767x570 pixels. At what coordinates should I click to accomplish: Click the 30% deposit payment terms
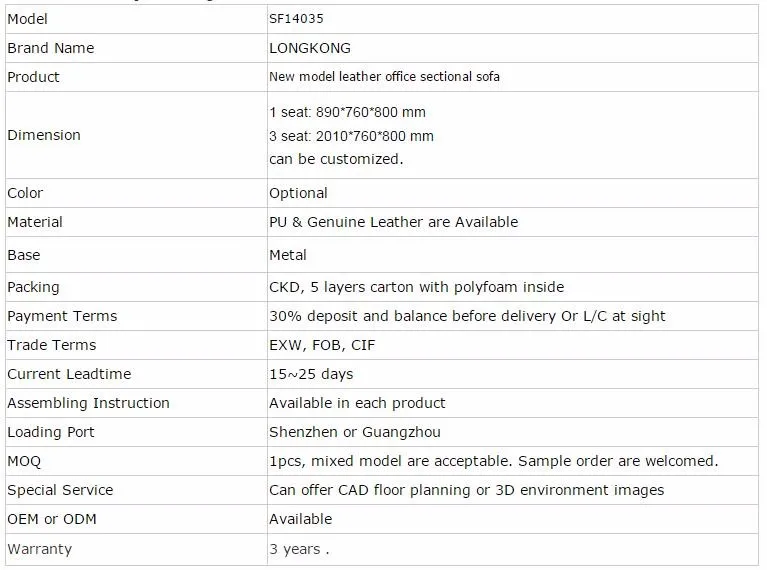point(467,316)
